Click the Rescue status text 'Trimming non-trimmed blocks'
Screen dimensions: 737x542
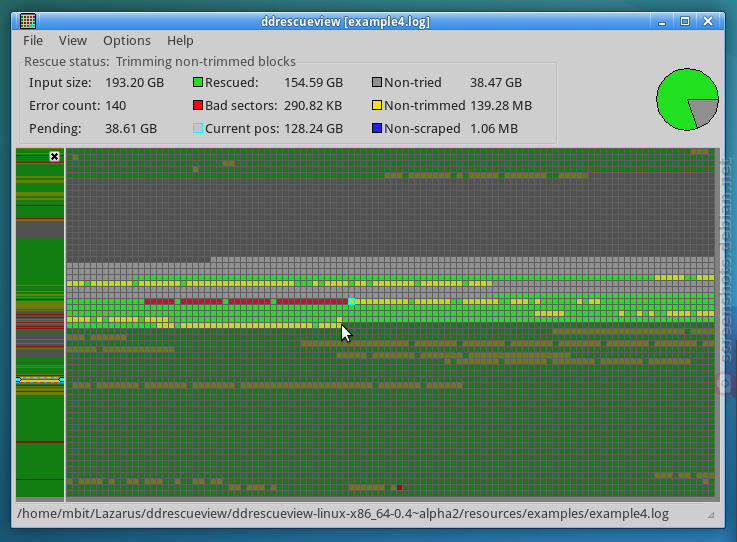coord(206,62)
